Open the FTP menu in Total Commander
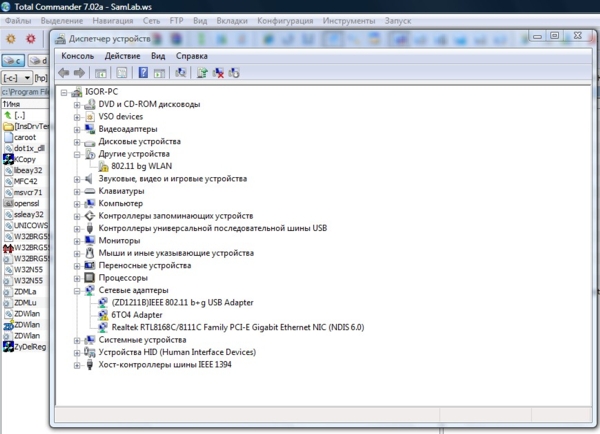The image size is (600, 434). point(176,21)
